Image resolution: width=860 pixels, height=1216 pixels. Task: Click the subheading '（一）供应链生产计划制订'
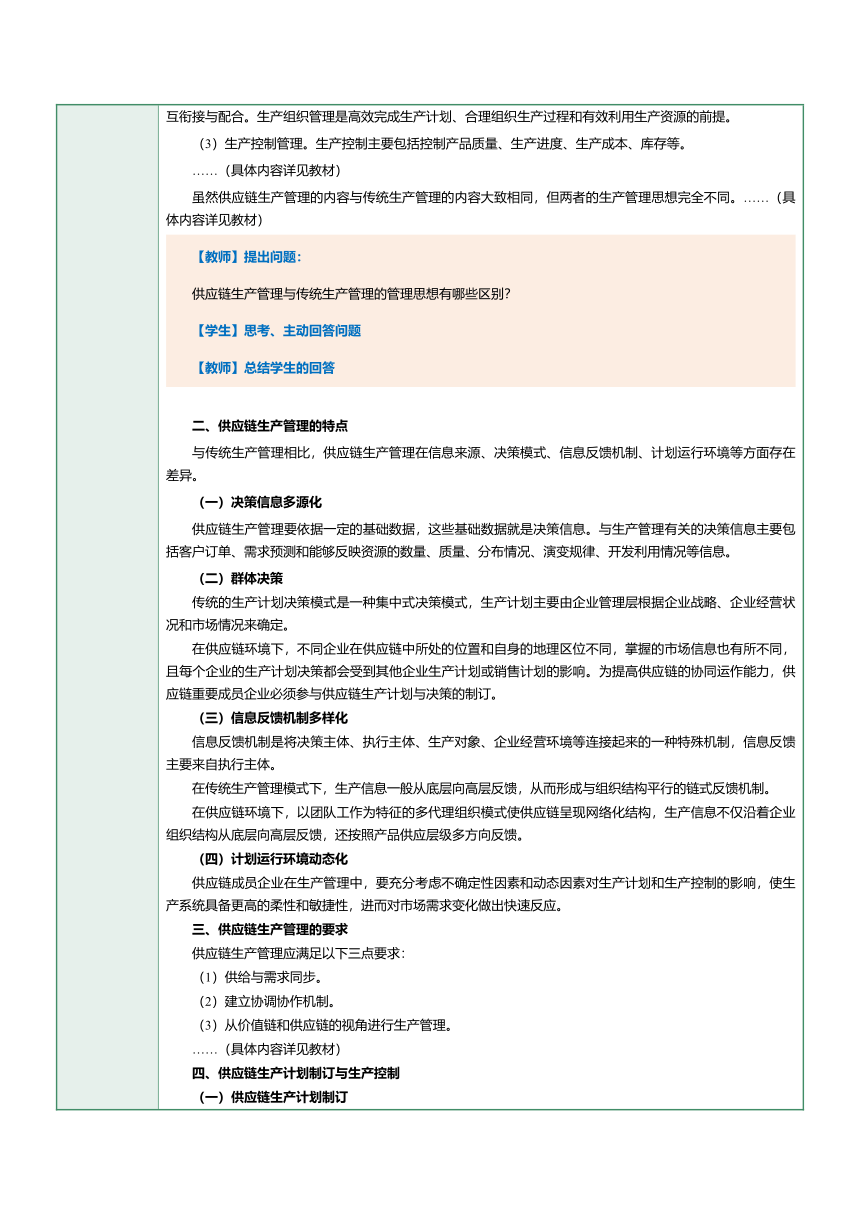click(271, 1097)
